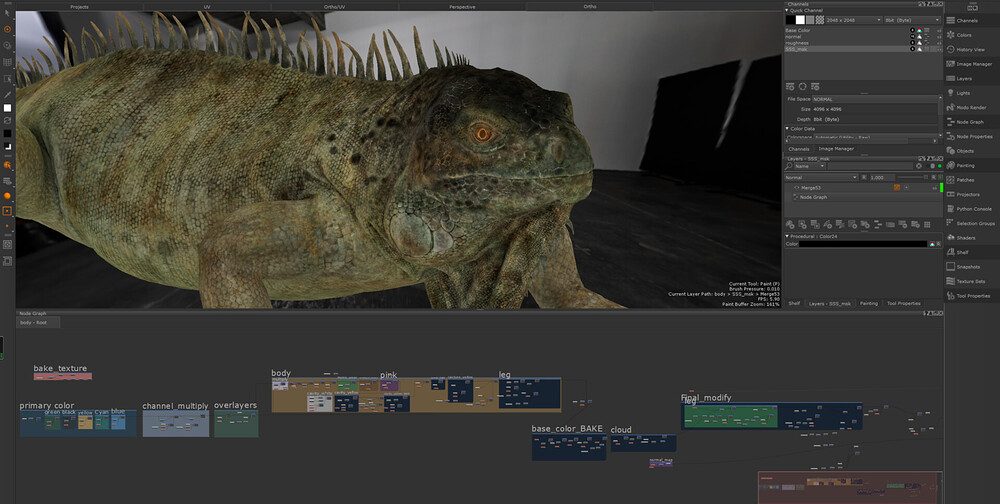Select the arrow Select tool in left toolbar

8,13
